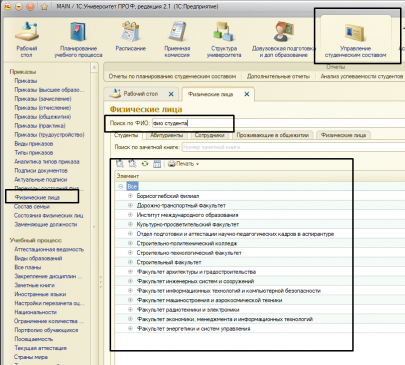Open Зачетные книги link

pos(34,285)
